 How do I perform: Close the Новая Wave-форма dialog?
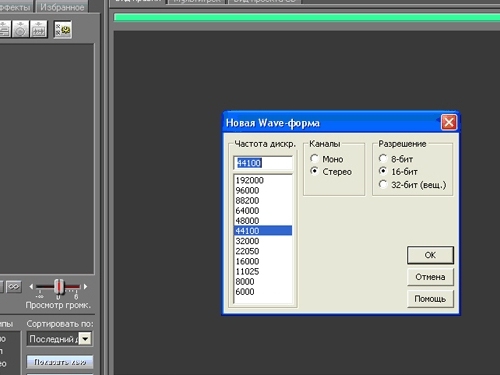point(449,122)
